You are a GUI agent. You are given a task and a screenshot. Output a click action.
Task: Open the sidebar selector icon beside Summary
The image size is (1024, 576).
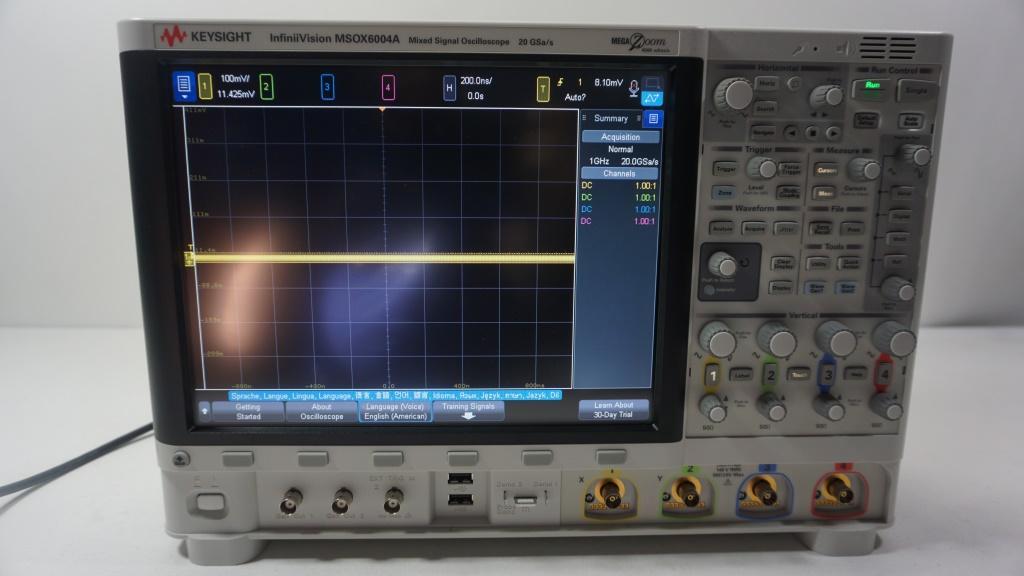tap(653, 118)
